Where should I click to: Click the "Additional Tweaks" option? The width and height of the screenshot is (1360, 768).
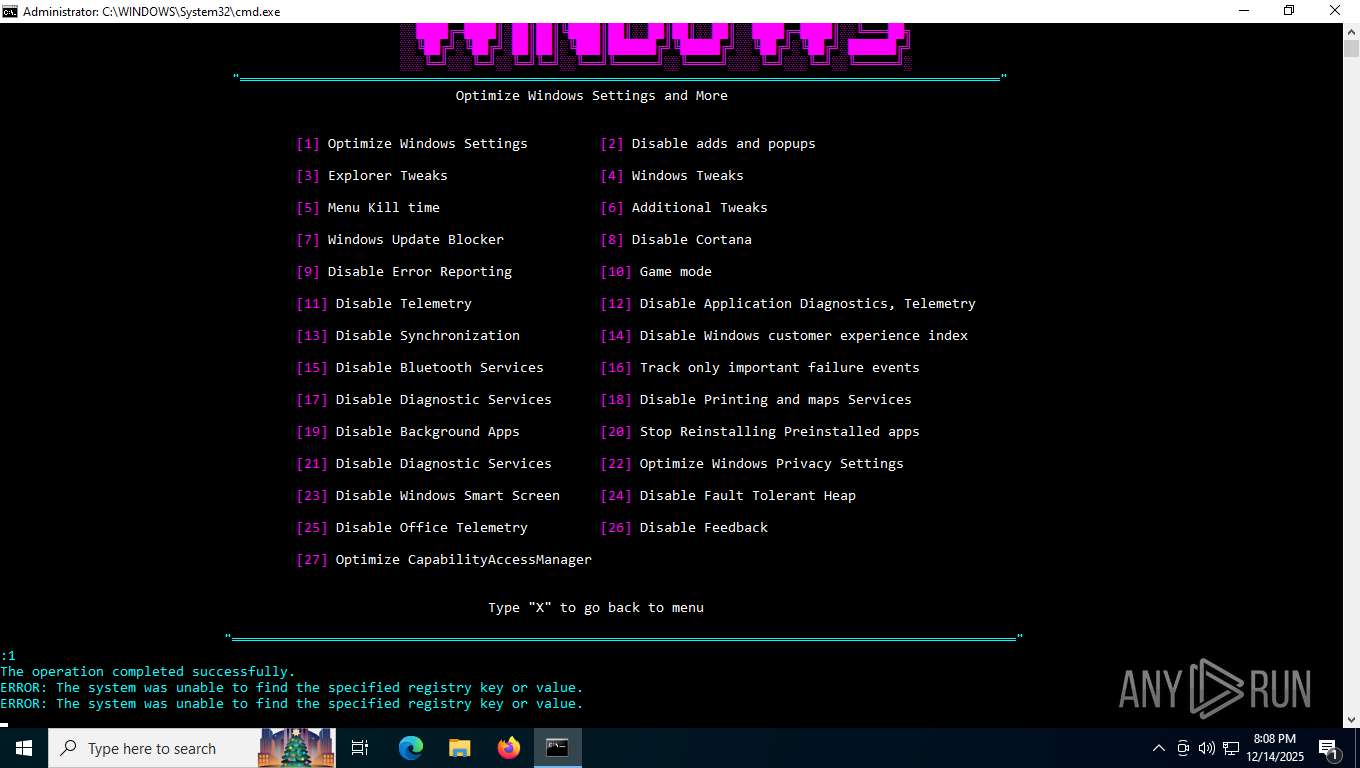[x=699, y=208]
